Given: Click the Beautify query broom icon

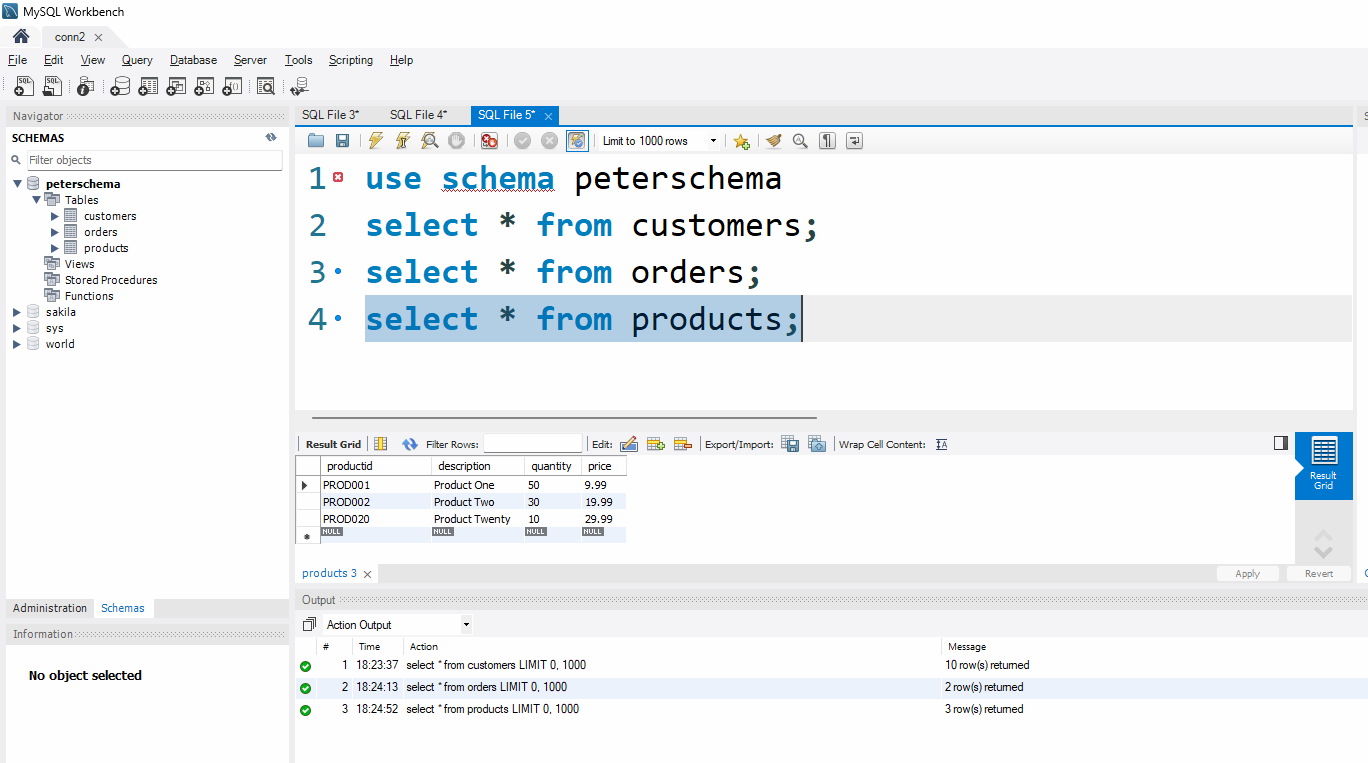Looking at the screenshot, I should 773,141.
